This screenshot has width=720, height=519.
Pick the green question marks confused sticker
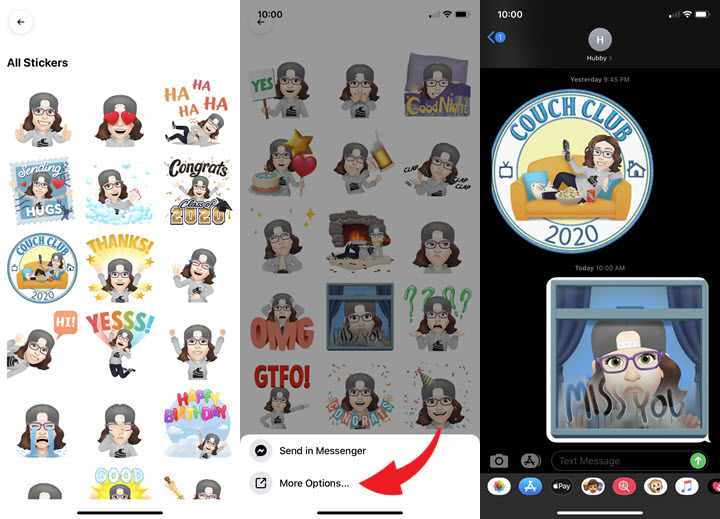click(x=437, y=318)
